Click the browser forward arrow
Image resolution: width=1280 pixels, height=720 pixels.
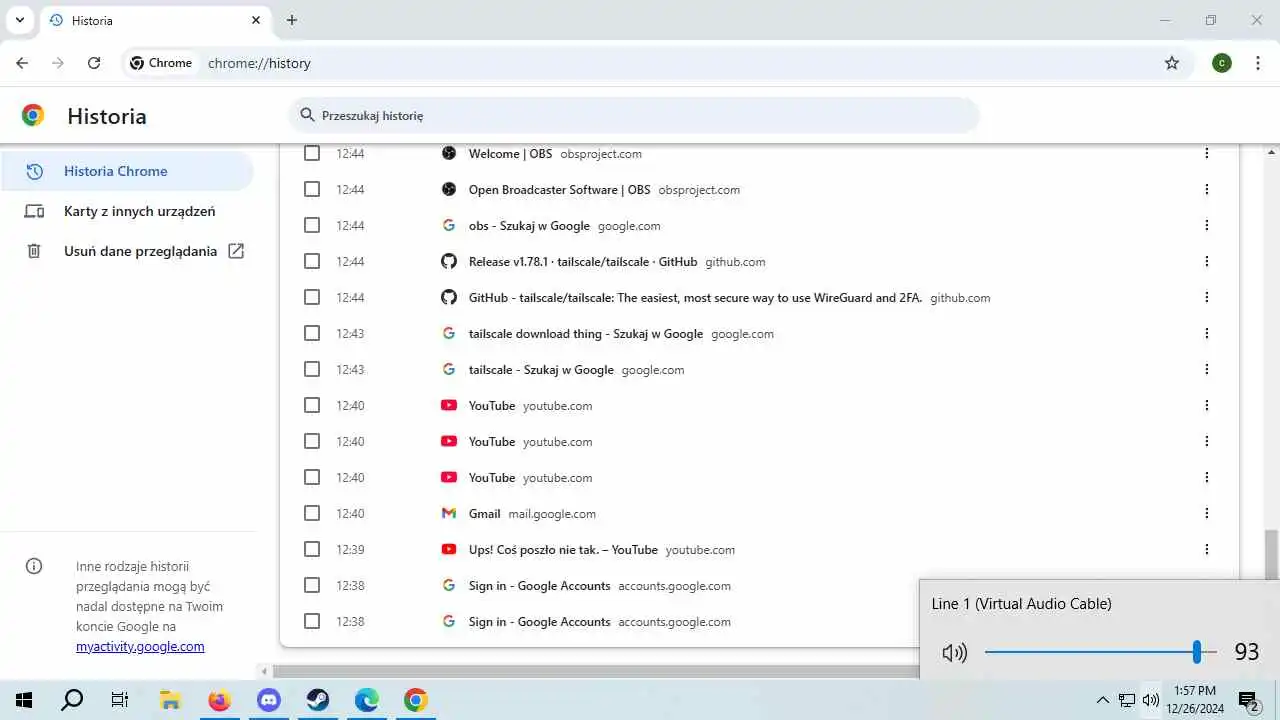pyautogui.click(x=58, y=63)
